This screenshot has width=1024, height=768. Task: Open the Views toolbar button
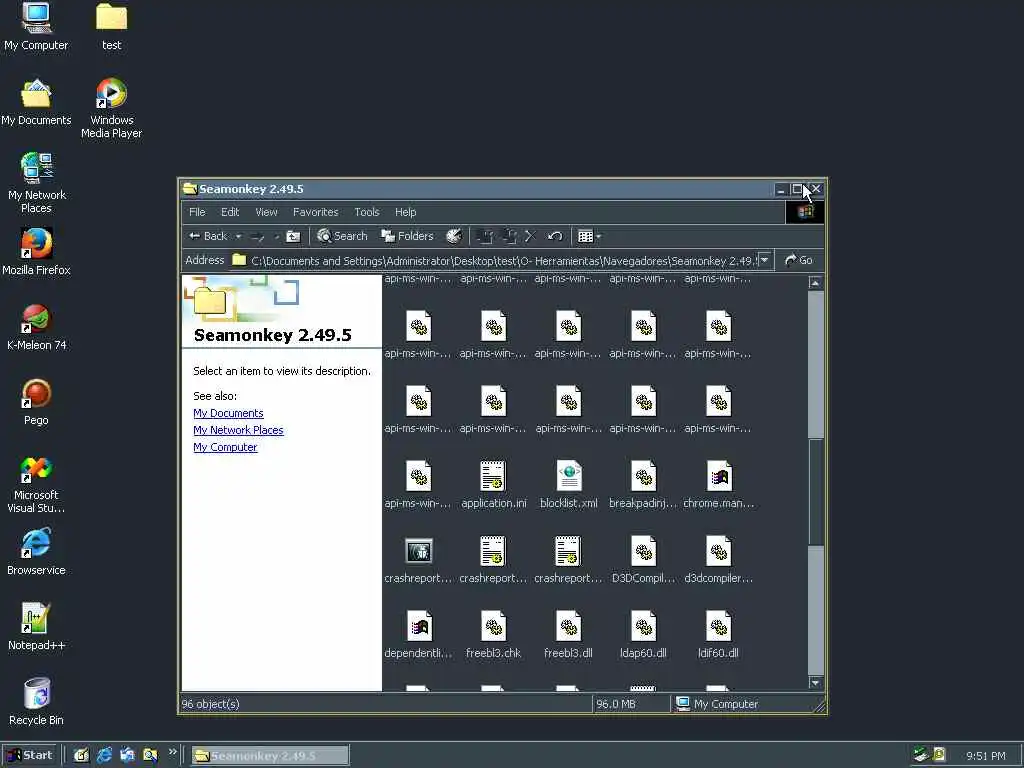click(585, 236)
